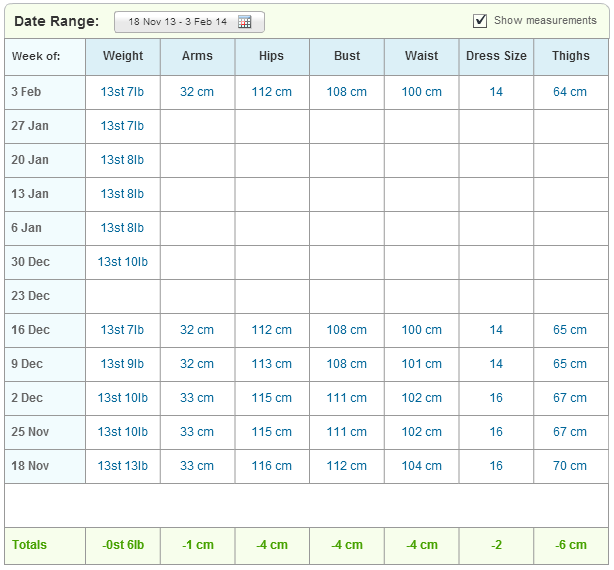Click weight 13st 9lb for 9 Dec
This screenshot has height=570, width=614.
click(122, 364)
